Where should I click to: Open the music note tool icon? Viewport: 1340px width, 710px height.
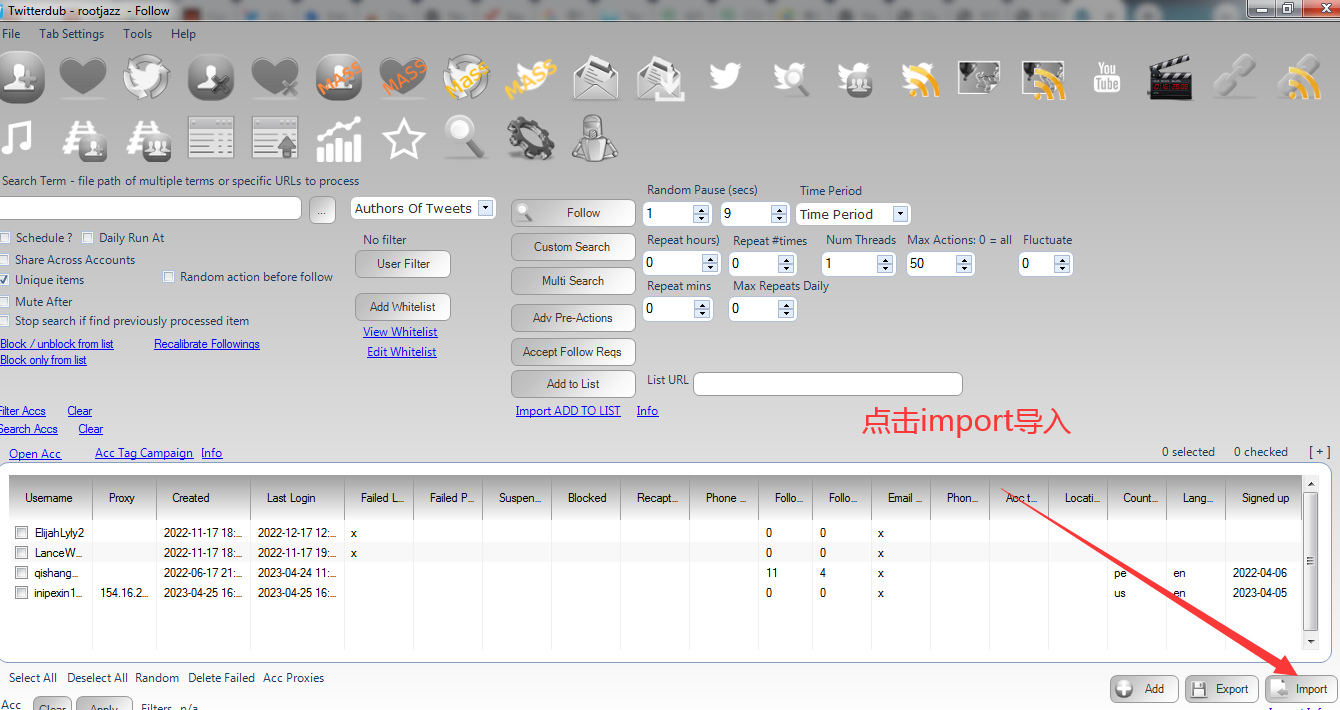(x=17, y=138)
